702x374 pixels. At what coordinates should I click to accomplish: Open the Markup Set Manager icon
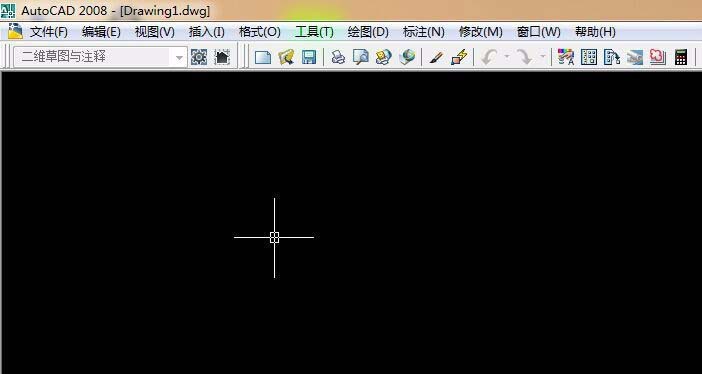[x=658, y=57]
